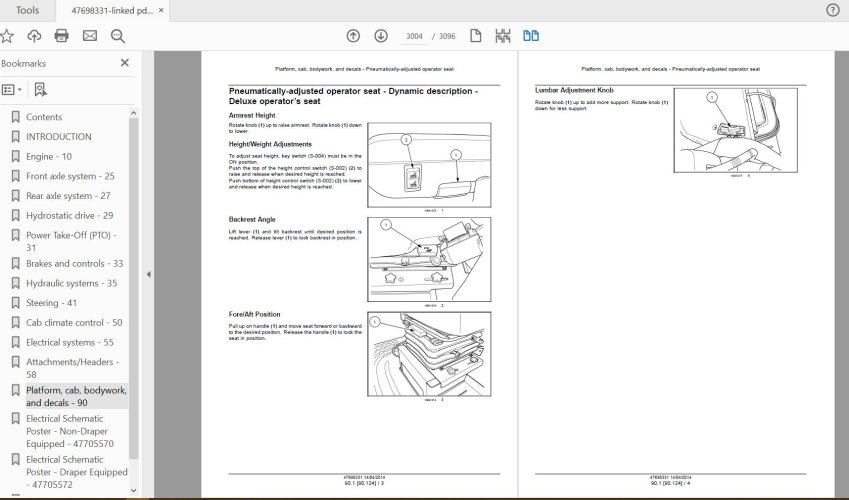Click bookmark icon beside Cab climate control
This screenshot has height=500, width=849.
click(16, 322)
